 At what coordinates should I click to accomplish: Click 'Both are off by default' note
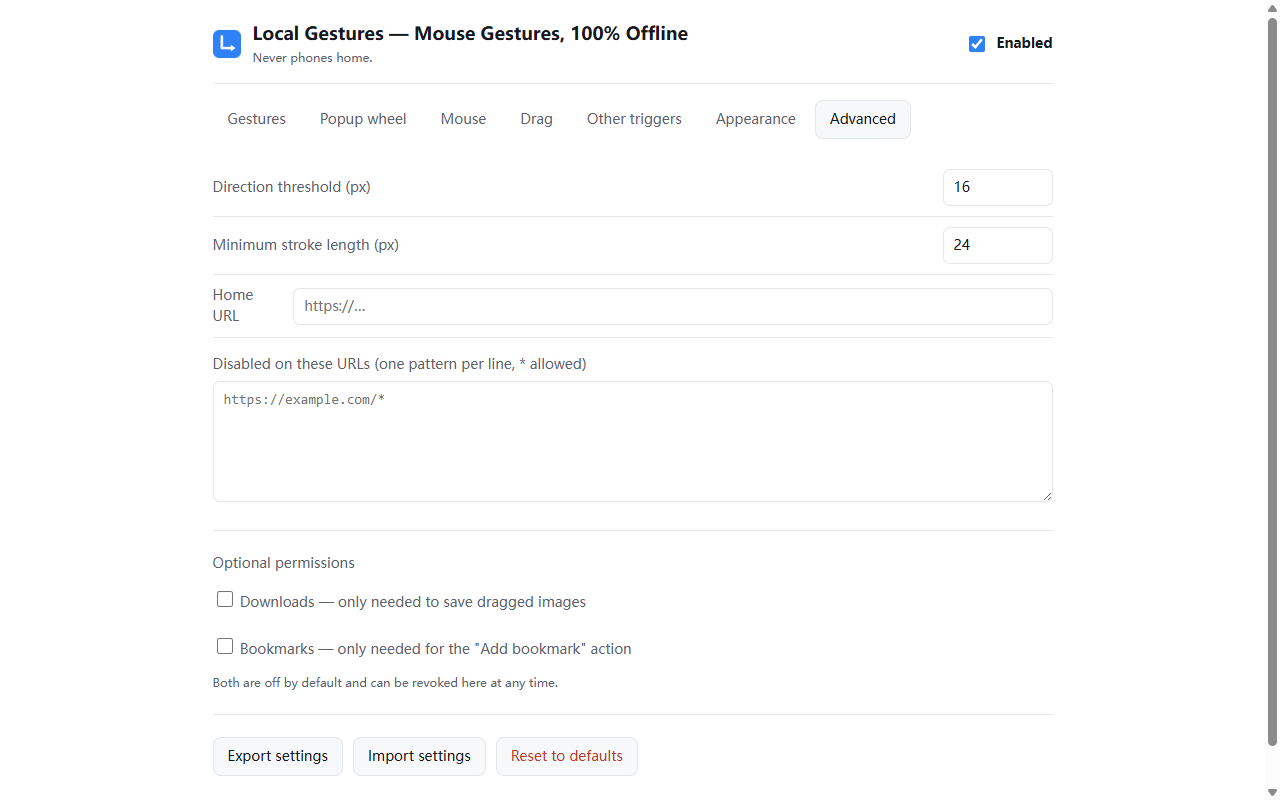click(x=385, y=683)
